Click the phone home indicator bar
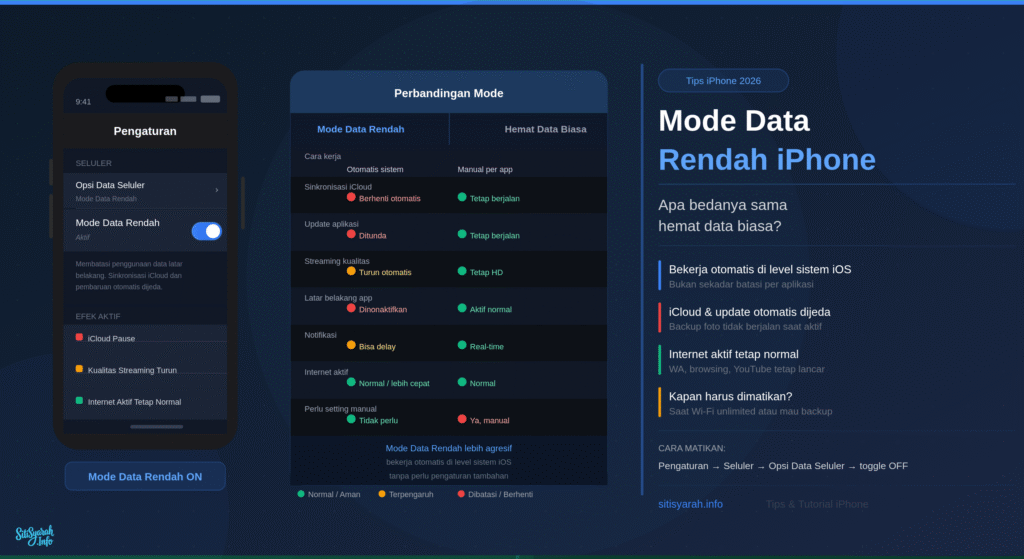This screenshot has height=559, width=1024. click(156, 427)
